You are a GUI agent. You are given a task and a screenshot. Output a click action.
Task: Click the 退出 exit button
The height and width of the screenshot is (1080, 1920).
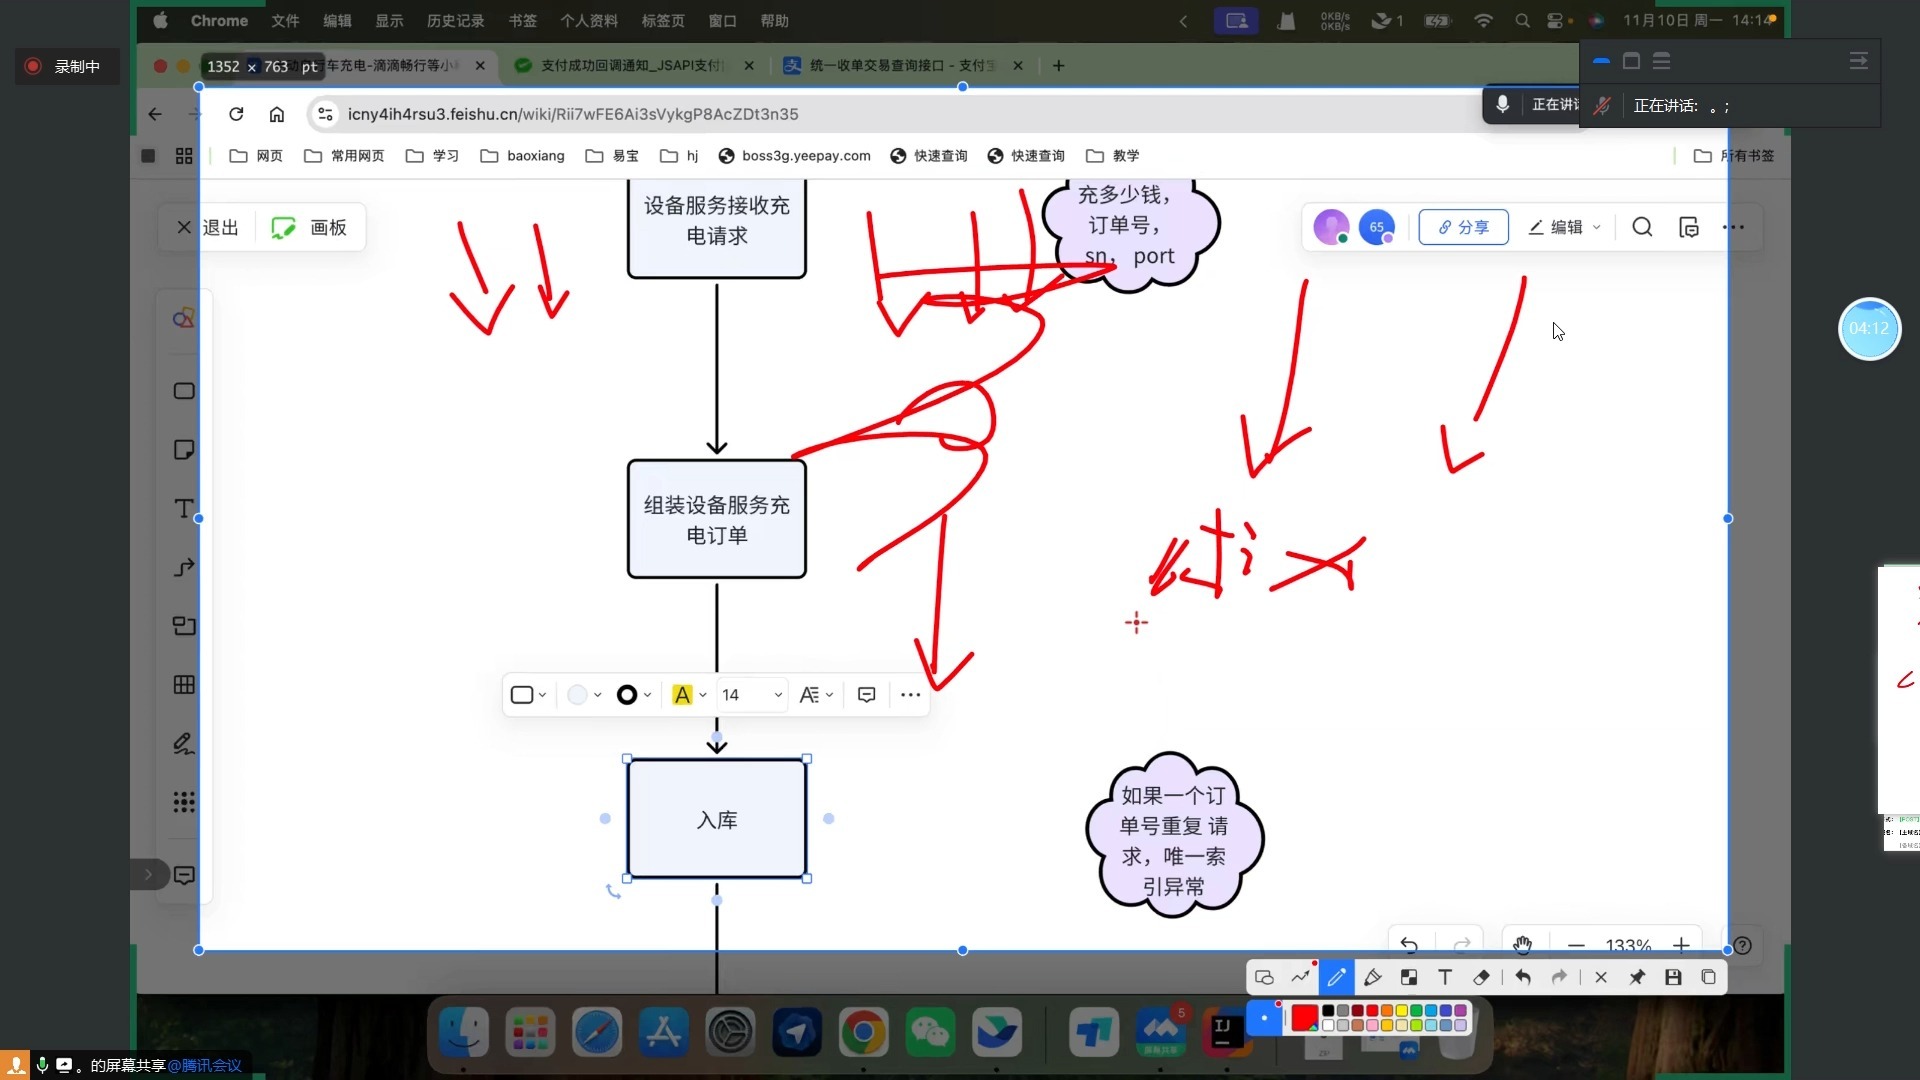209,227
